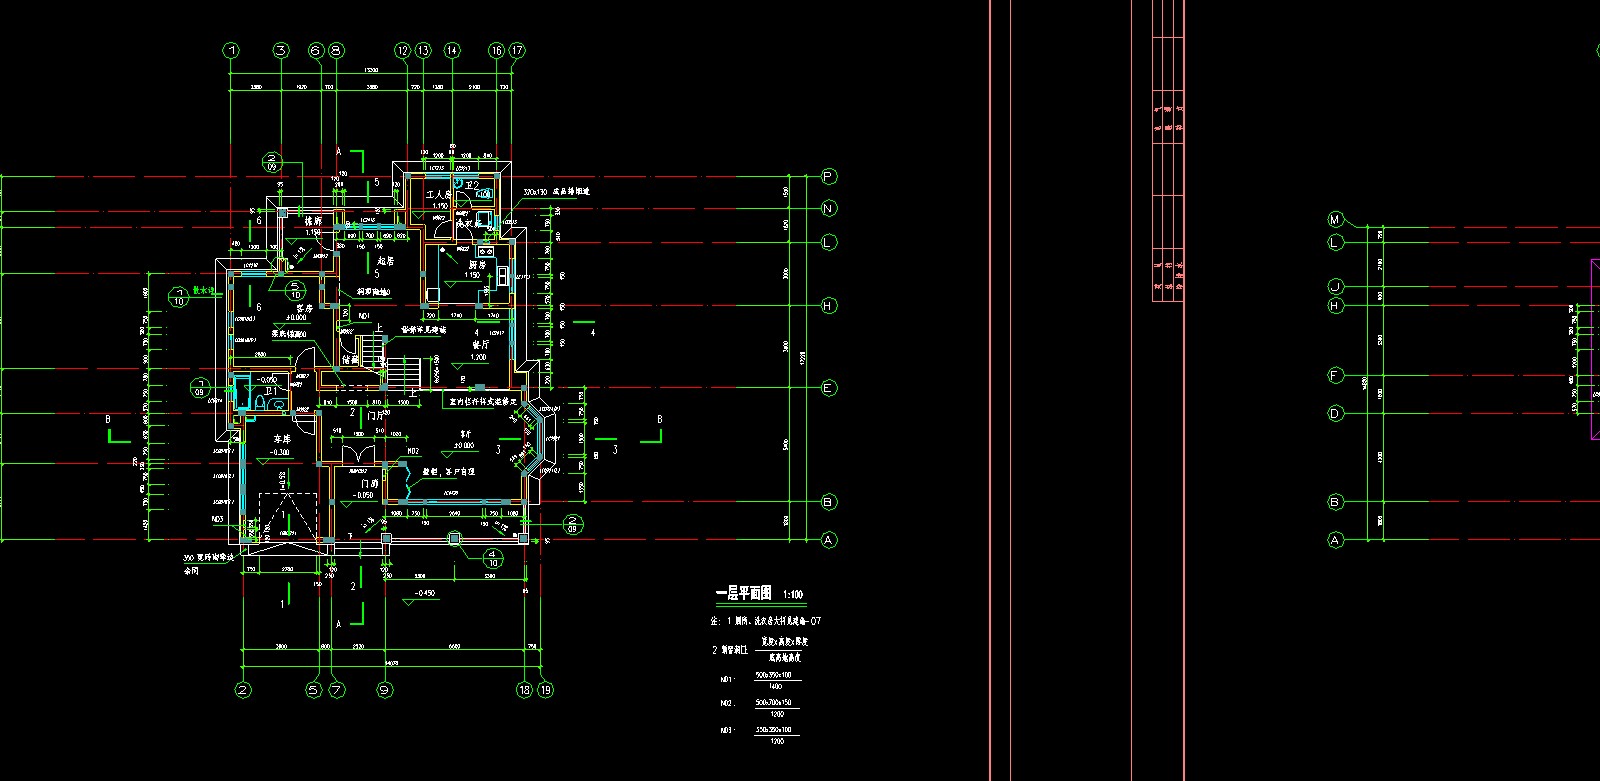Click the 1:100 scale label beside the title
Screen dimensions: 1600x781
pyautogui.click(x=792, y=595)
